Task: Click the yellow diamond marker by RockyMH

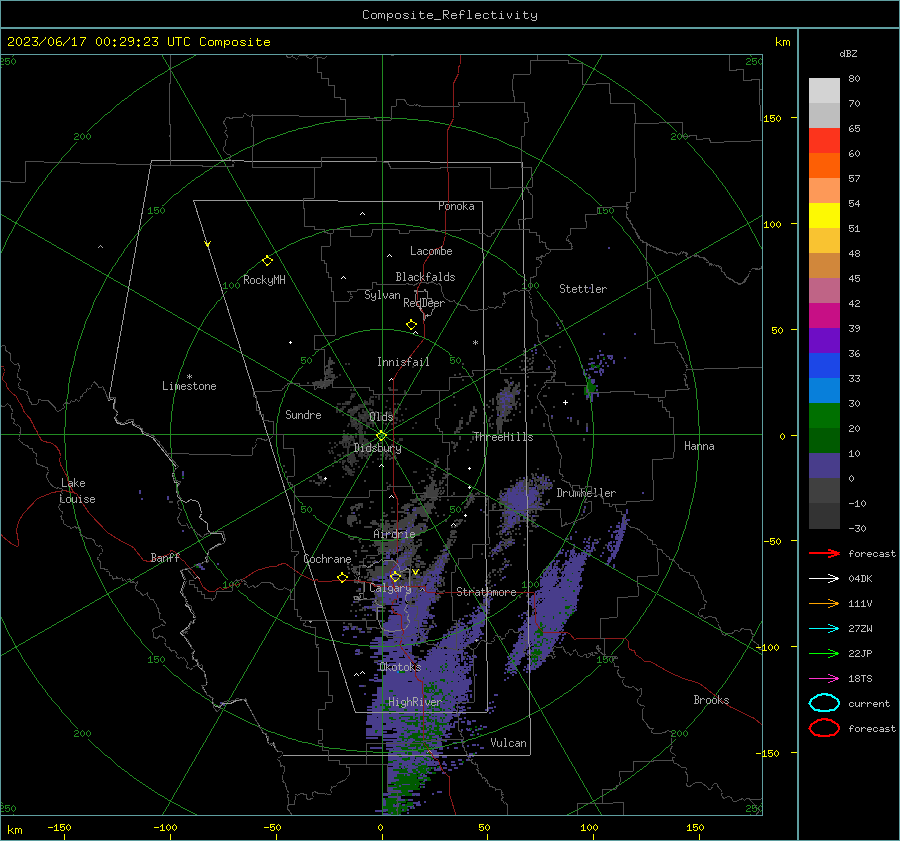Action: [x=267, y=261]
